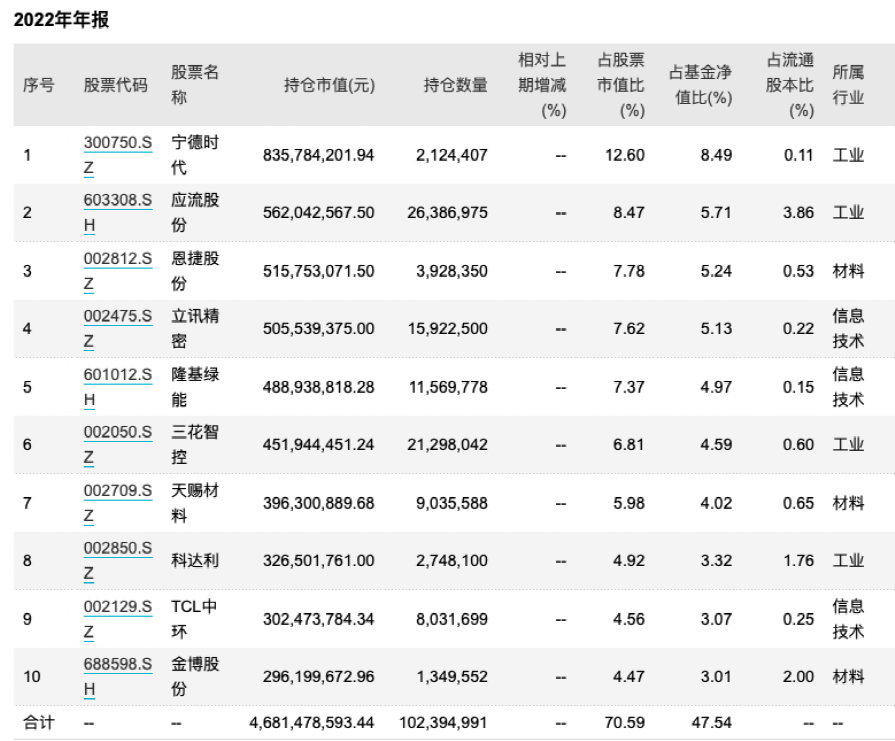Select stock name 金博股份
Image resolution: width=895 pixels, height=741 pixels.
pos(195,676)
